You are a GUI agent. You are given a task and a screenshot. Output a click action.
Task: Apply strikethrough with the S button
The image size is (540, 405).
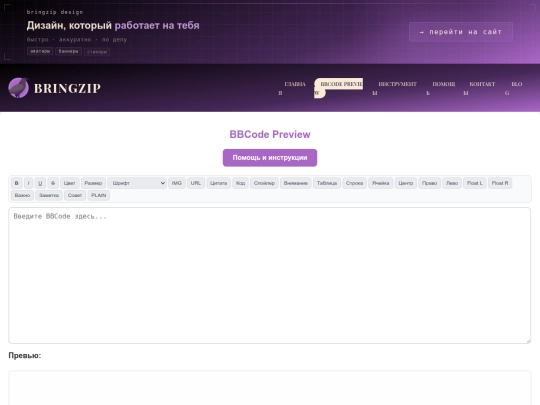point(53,183)
